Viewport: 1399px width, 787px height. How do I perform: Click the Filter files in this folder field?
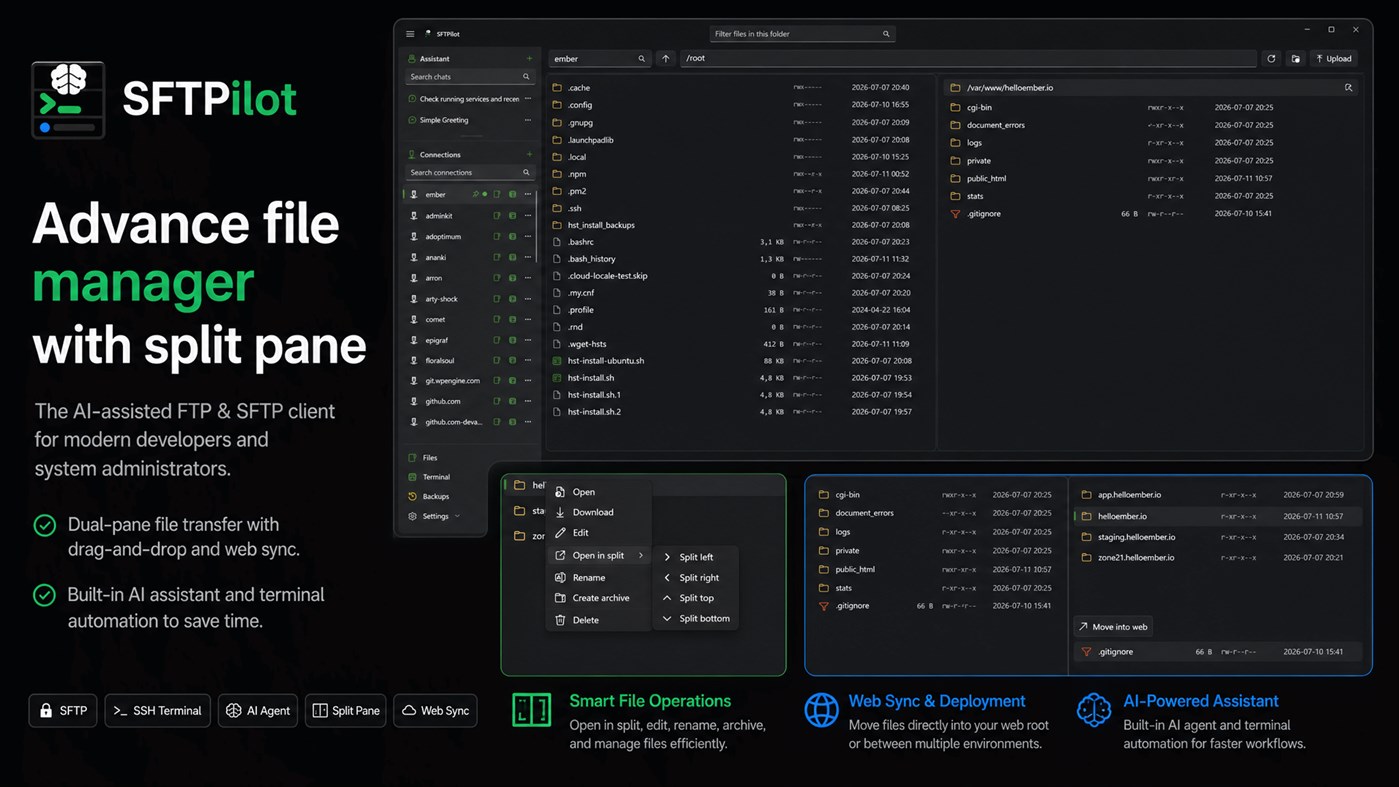(x=802, y=34)
